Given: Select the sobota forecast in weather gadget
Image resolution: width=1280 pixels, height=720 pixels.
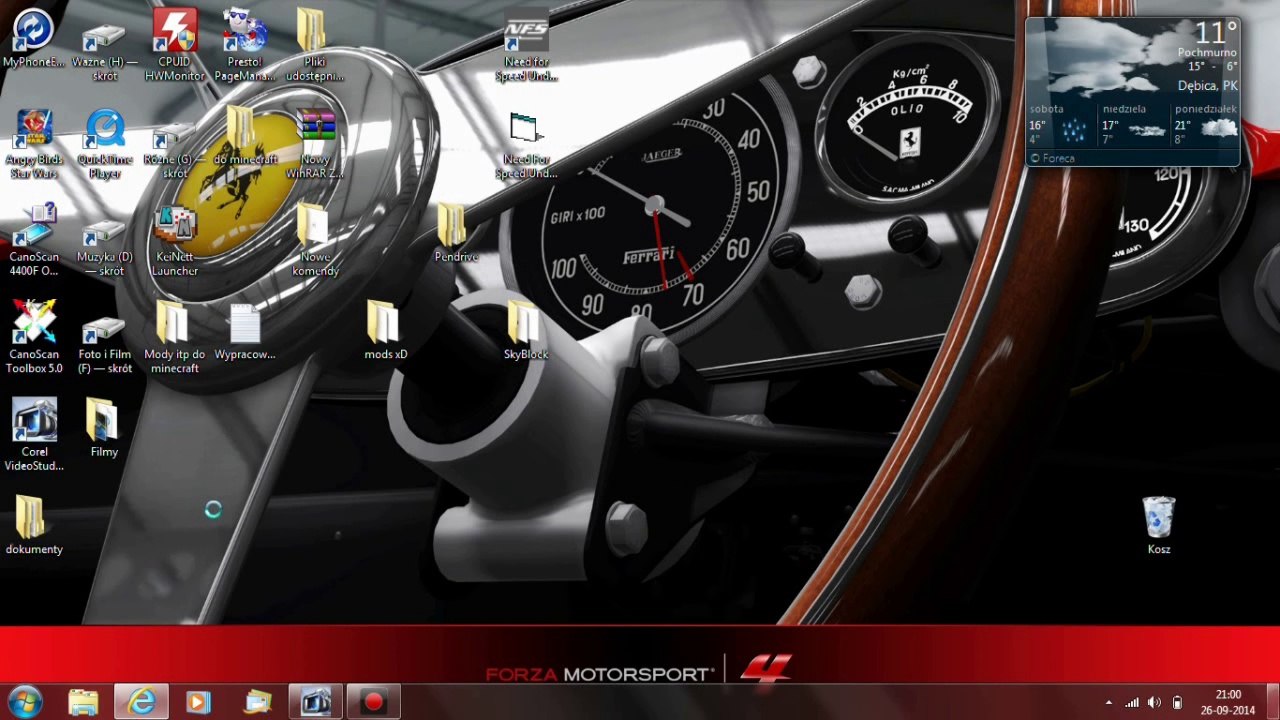Looking at the screenshot, I should click(x=1060, y=126).
